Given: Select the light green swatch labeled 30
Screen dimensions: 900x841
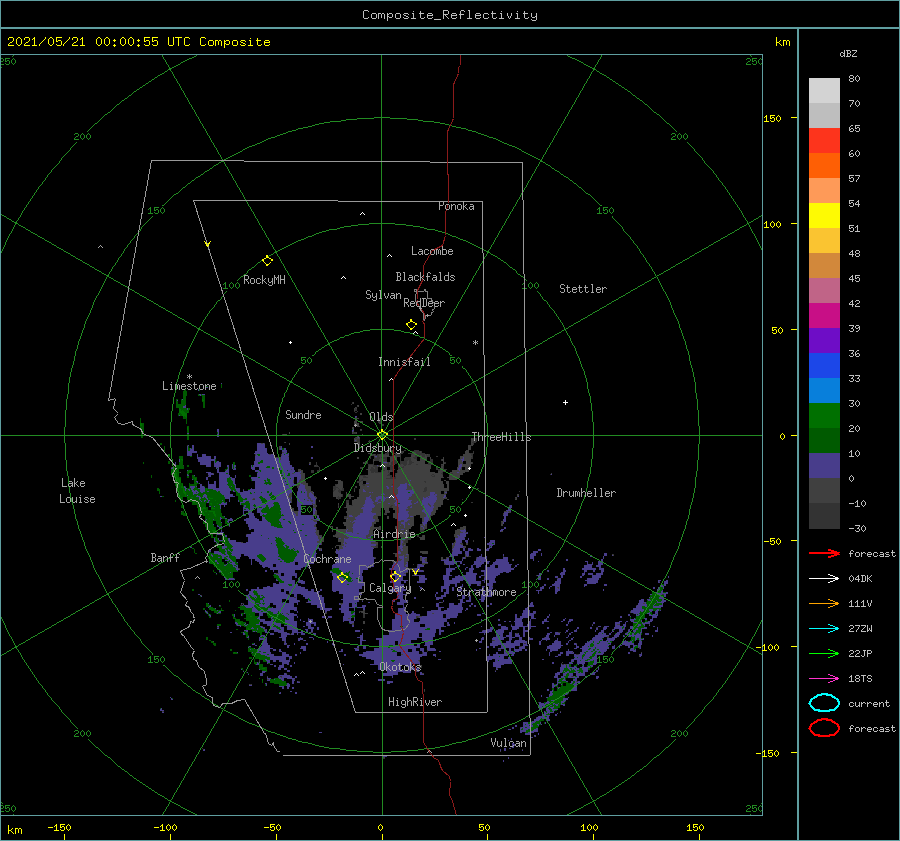Looking at the screenshot, I should tap(824, 416).
